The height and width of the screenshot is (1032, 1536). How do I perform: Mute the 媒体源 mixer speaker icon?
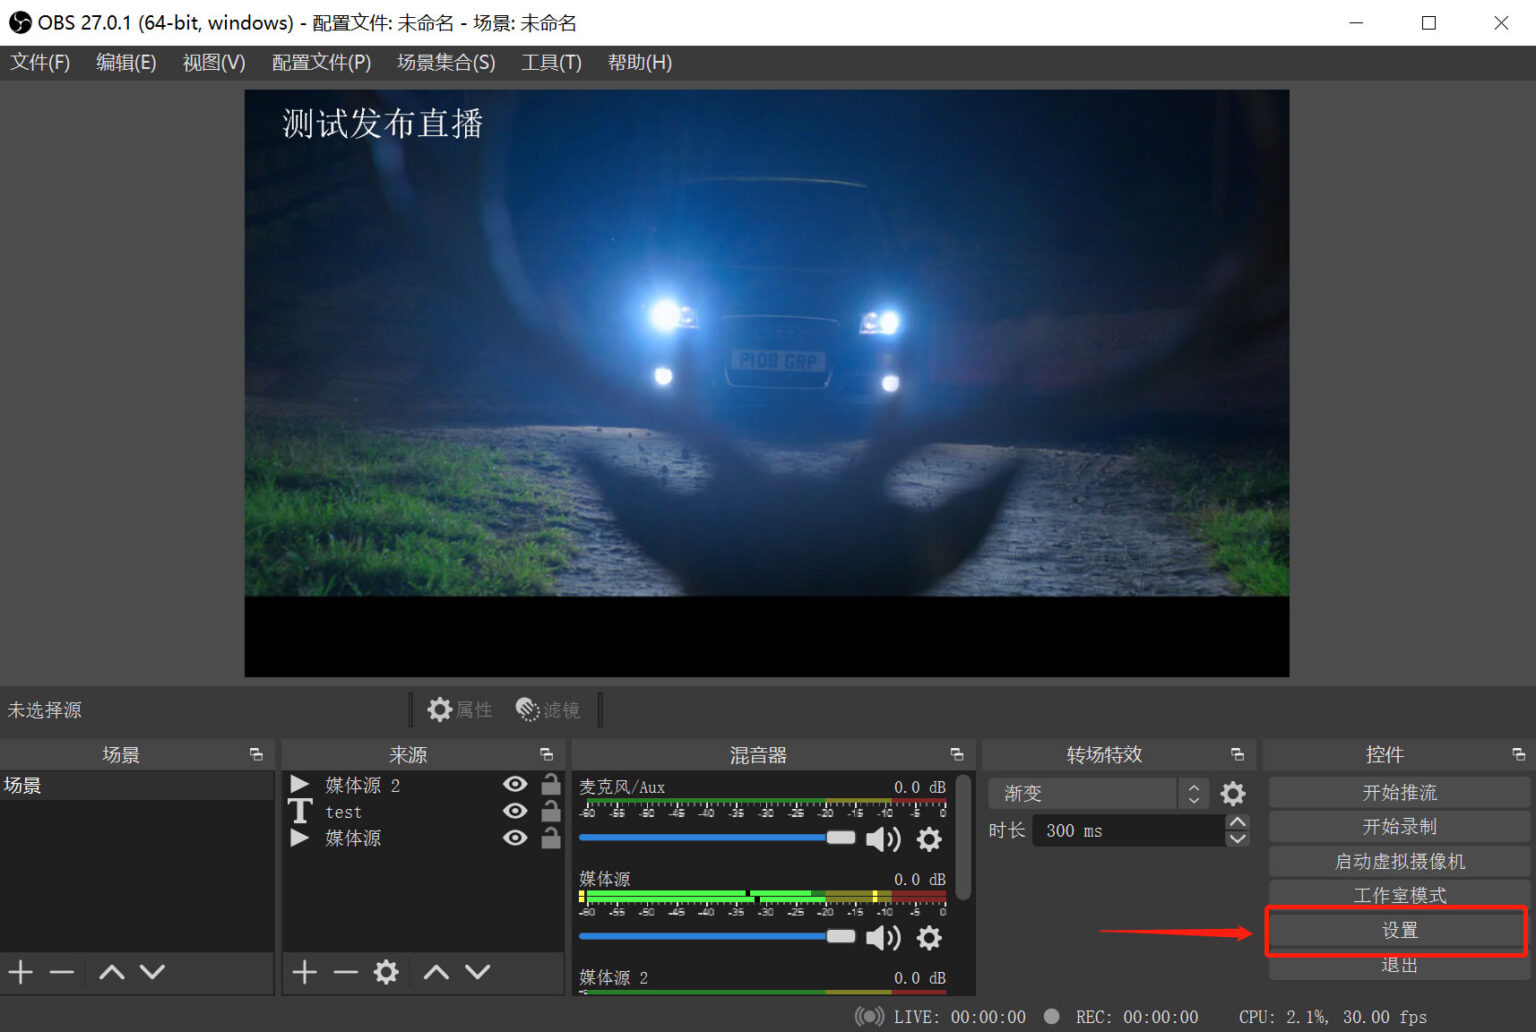[x=882, y=937]
